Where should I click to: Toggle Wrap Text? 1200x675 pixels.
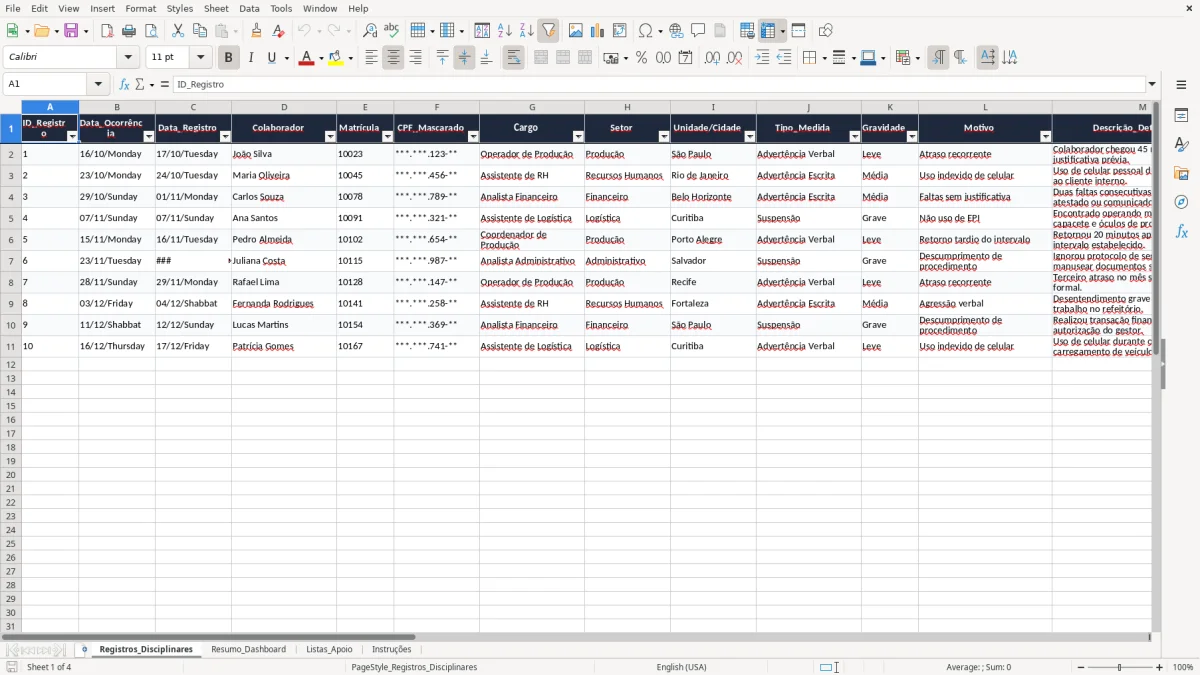coord(513,58)
